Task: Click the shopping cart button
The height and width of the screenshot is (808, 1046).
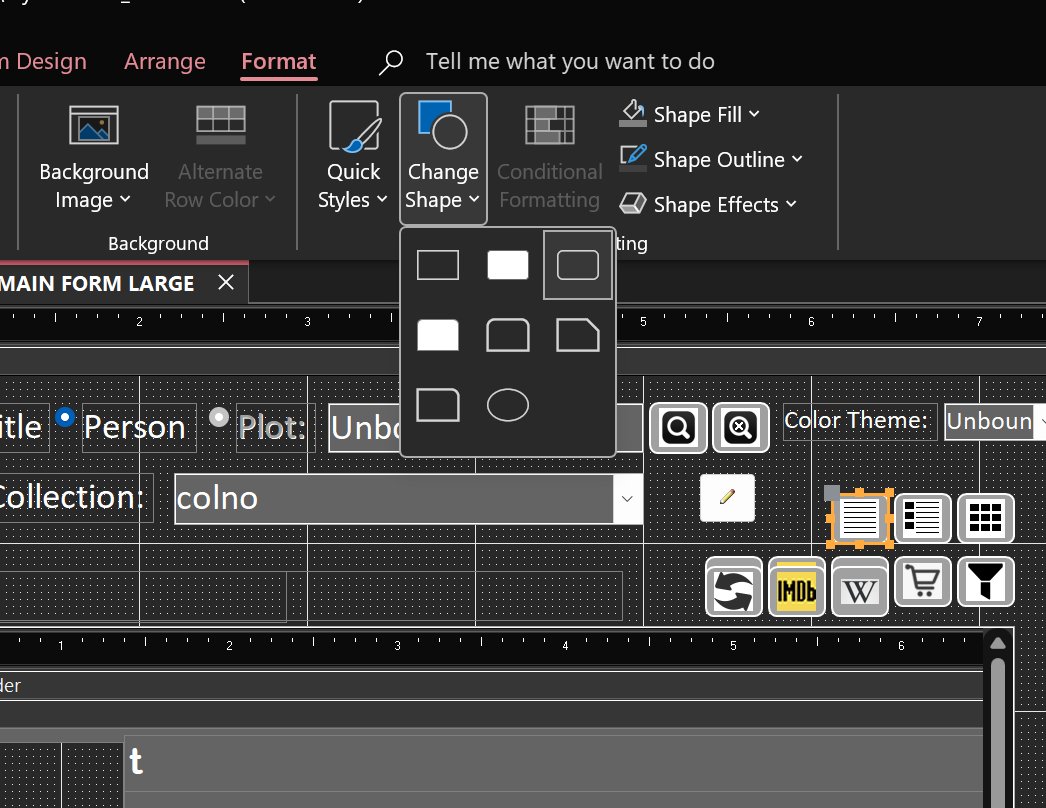Action: 923,582
